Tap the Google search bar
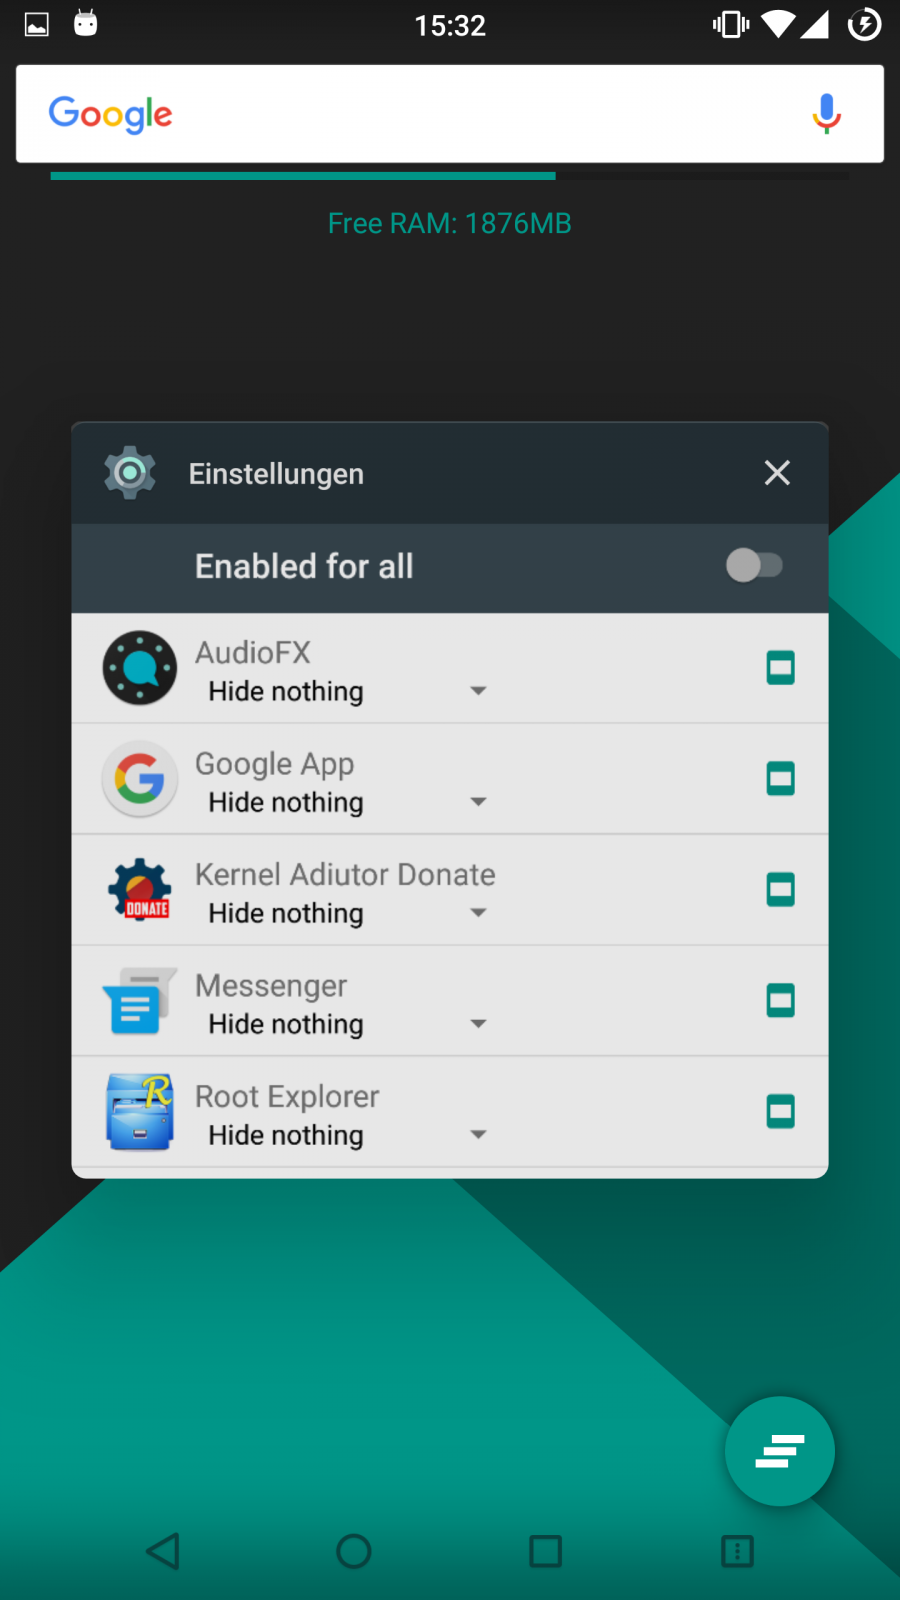 450,114
